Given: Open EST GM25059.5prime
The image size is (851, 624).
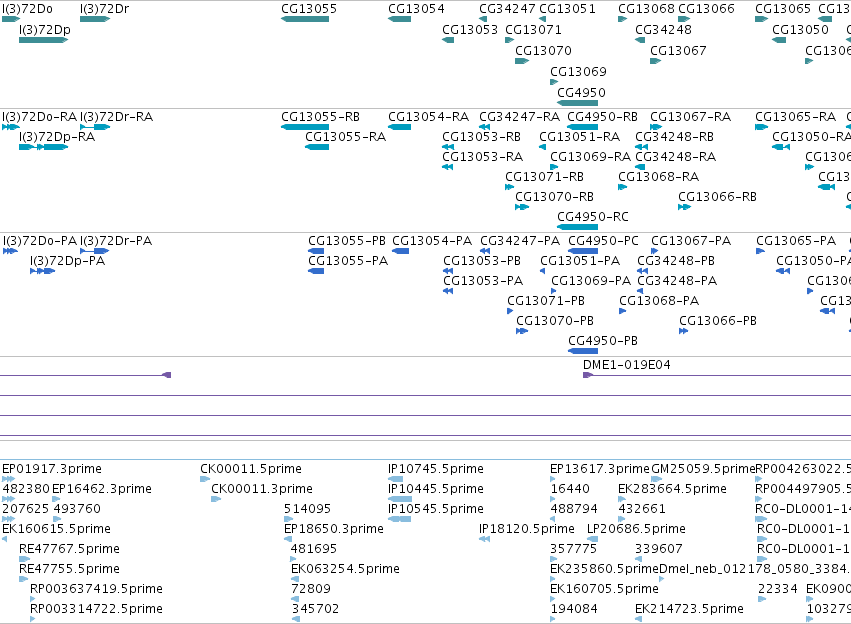Looking at the screenshot, I should tap(656, 479).
